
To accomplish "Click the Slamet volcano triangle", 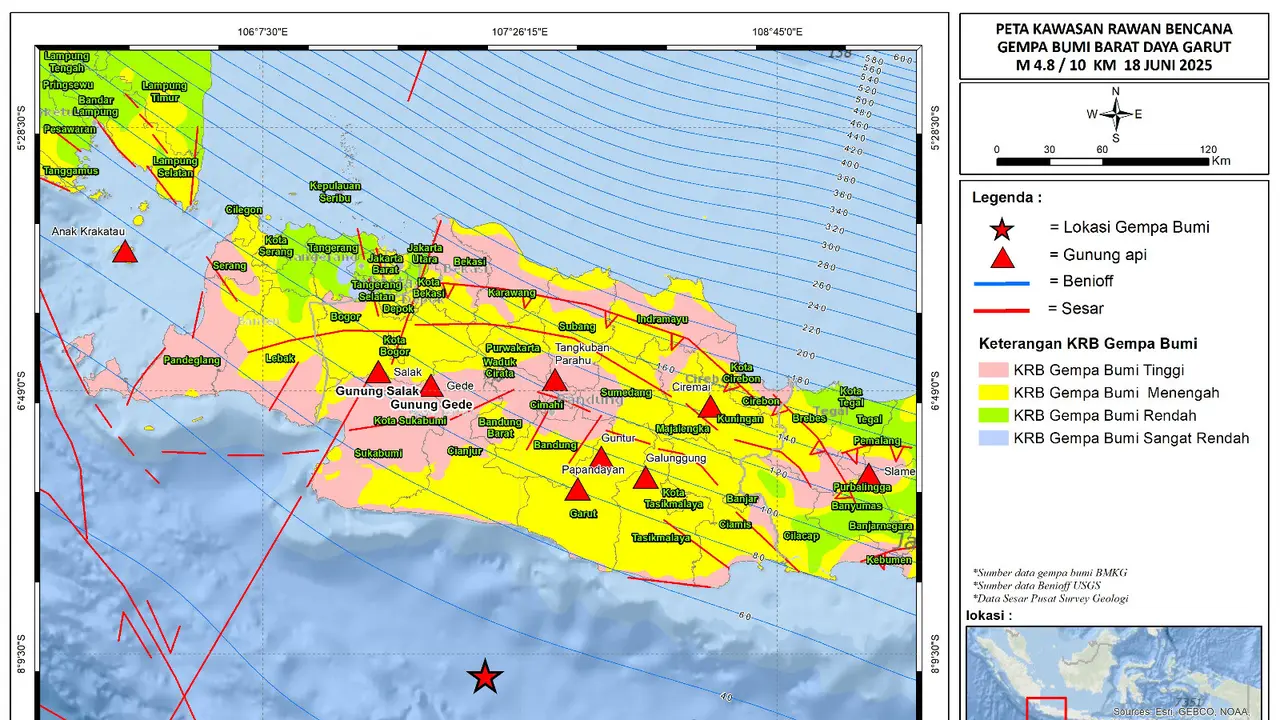I will point(869,475).
